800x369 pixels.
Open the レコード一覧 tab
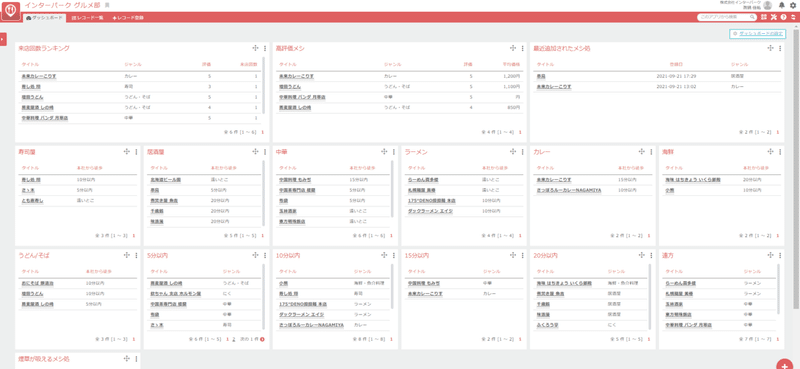pos(87,18)
